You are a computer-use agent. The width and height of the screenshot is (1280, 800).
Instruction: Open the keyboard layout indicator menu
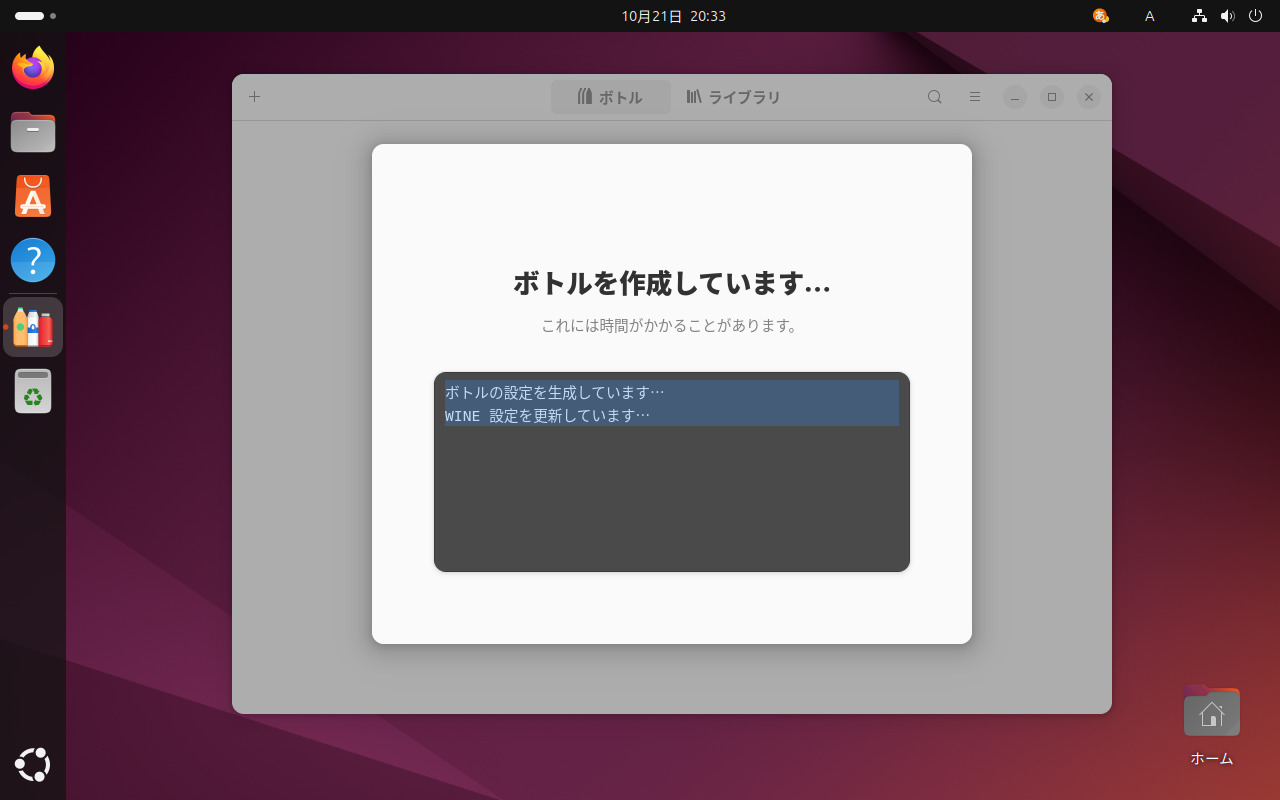(x=1149, y=16)
